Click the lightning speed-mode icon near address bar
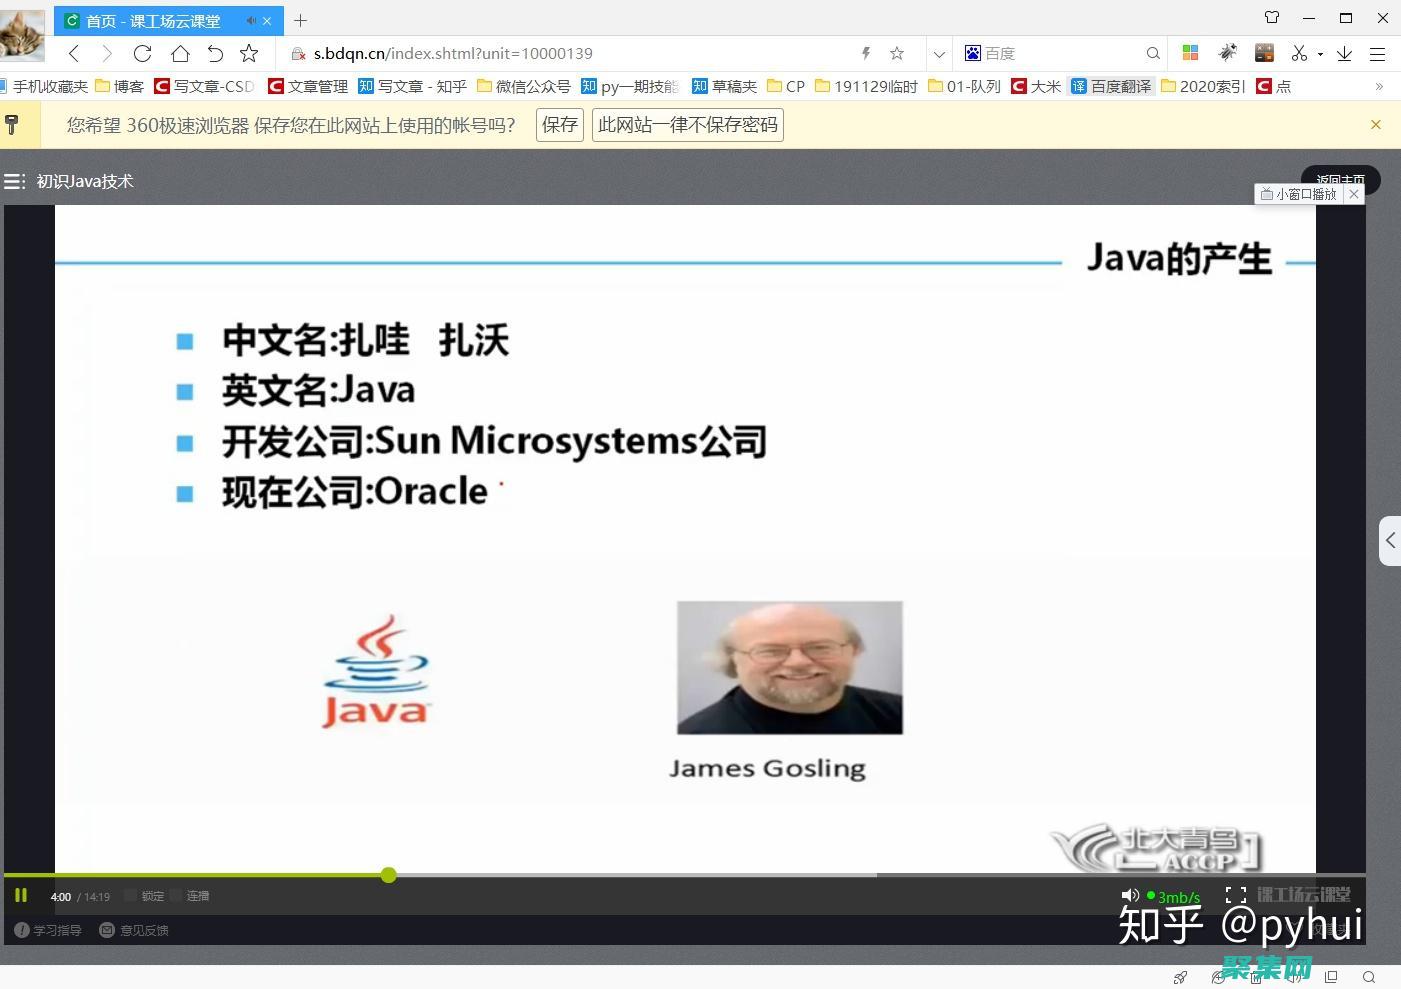 point(866,53)
